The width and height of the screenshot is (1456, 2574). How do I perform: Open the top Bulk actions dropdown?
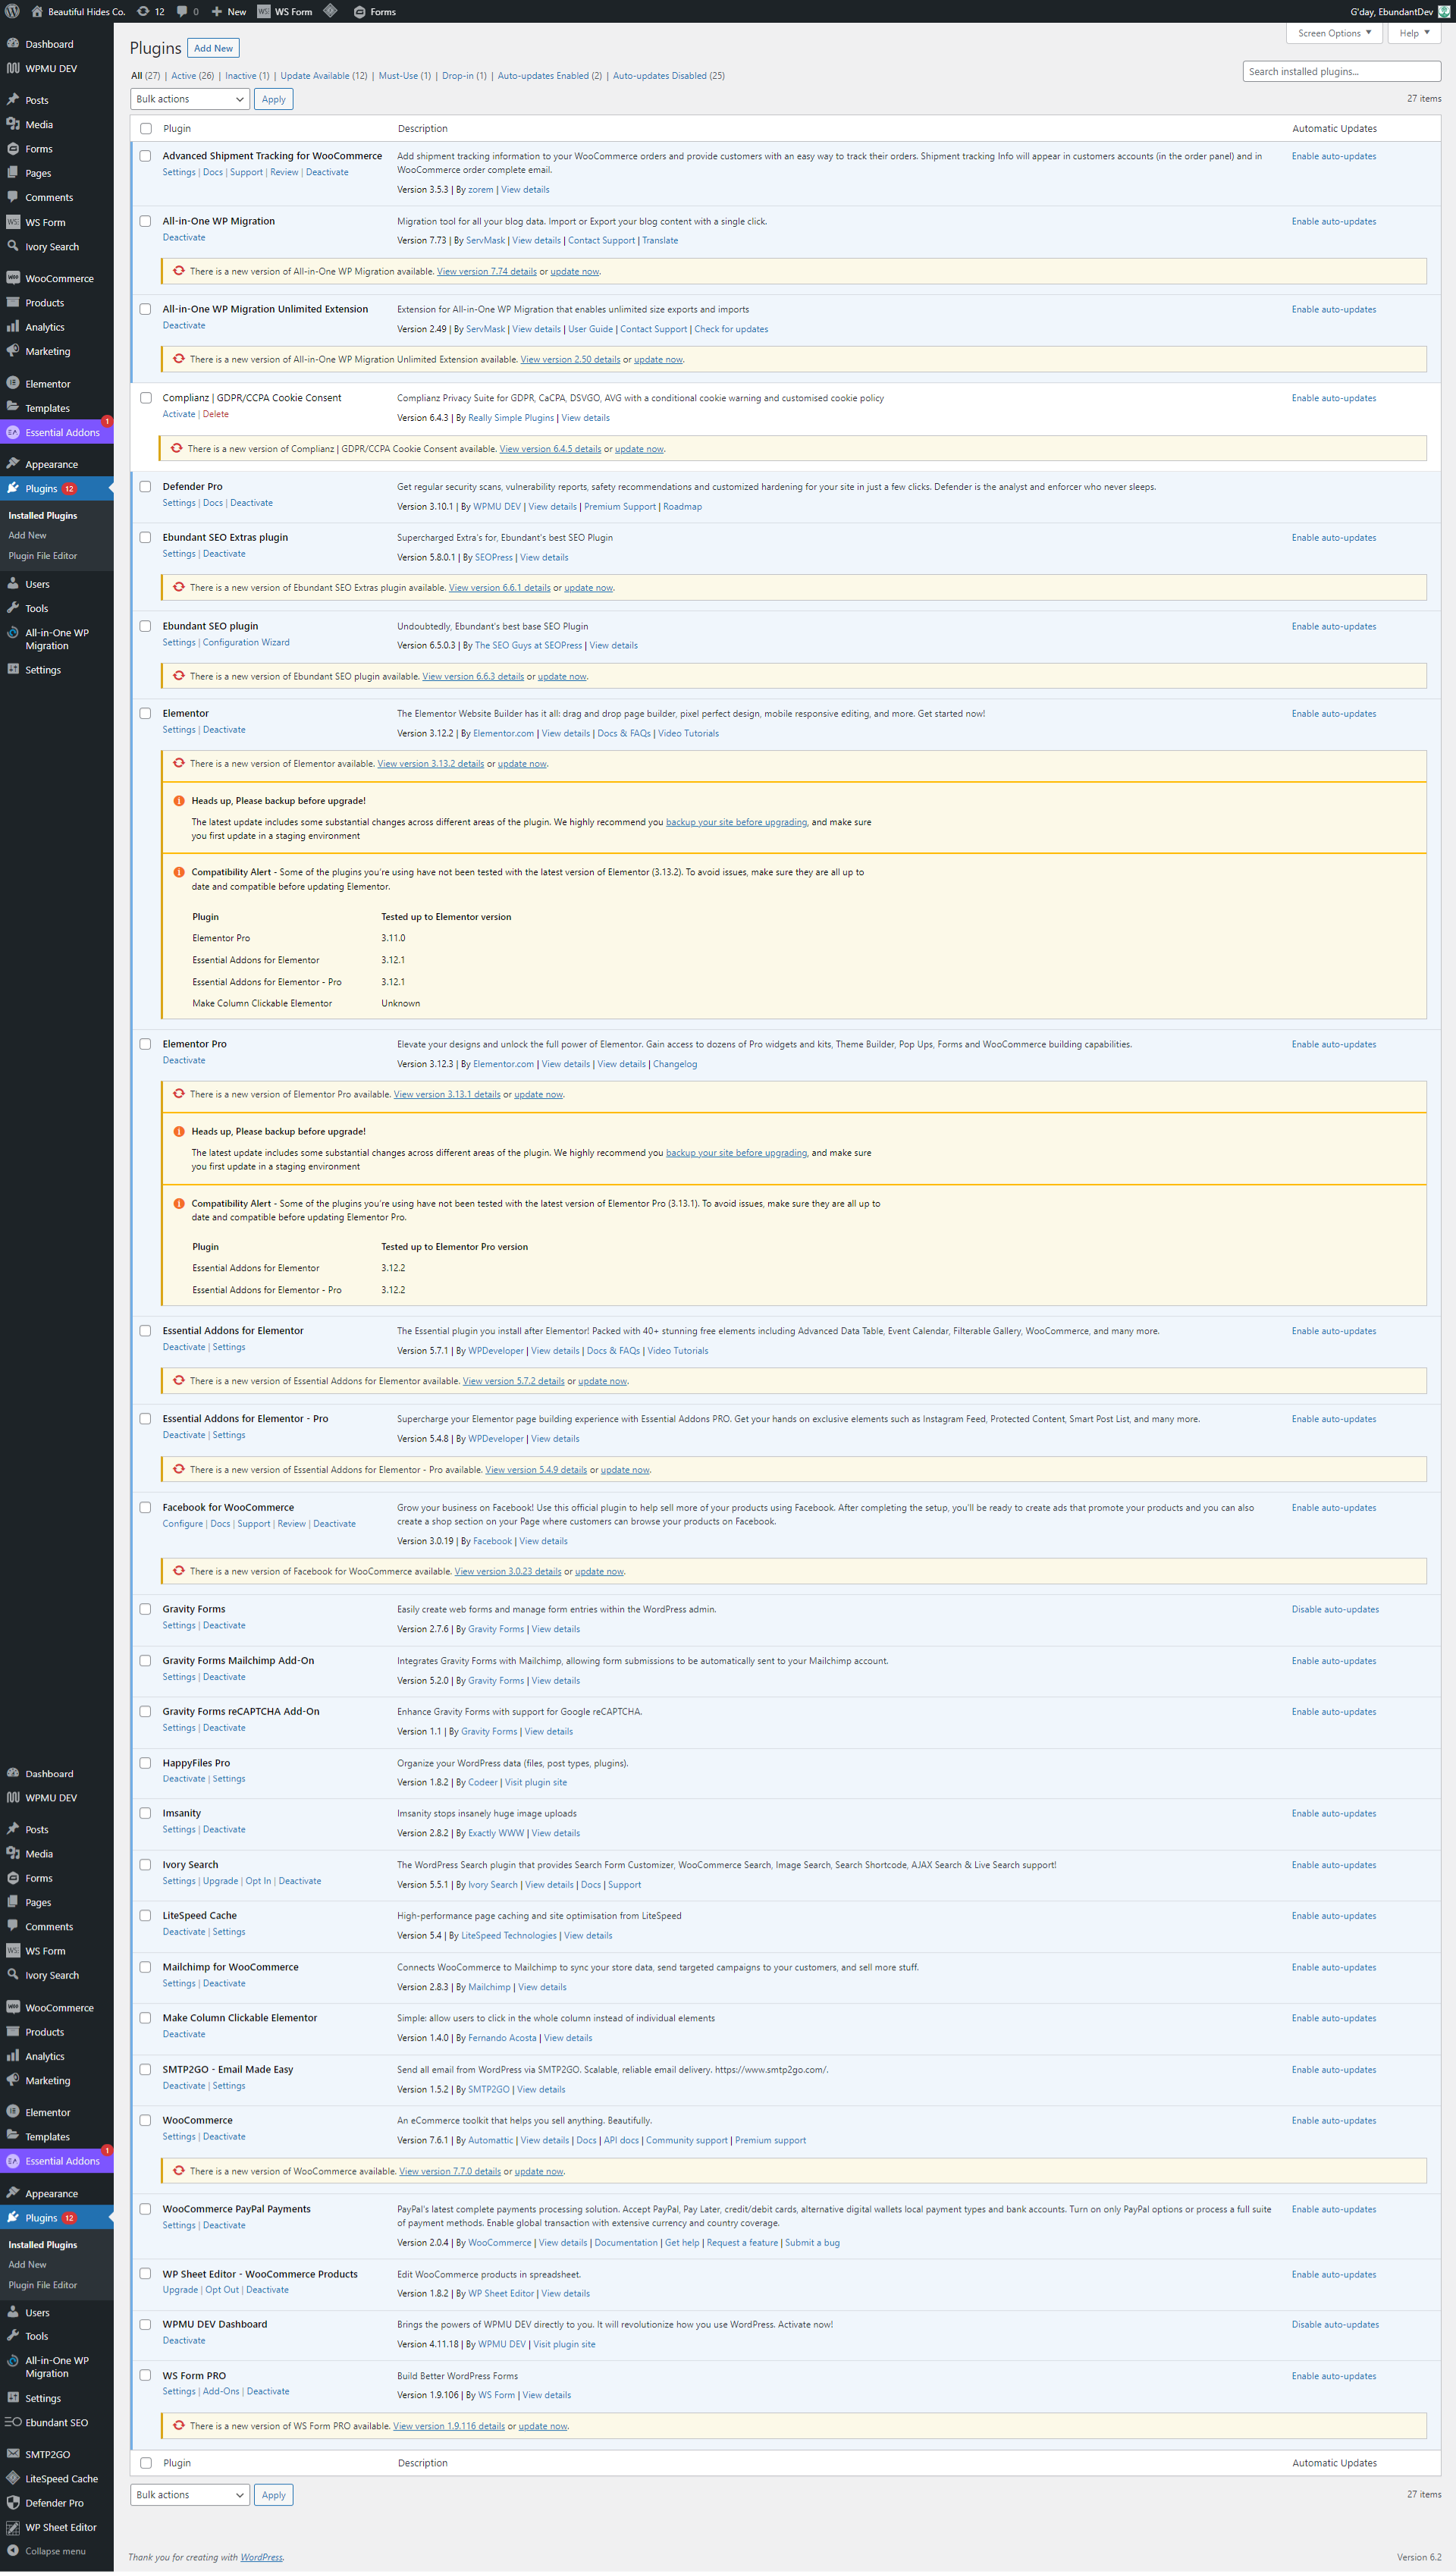tap(189, 99)
